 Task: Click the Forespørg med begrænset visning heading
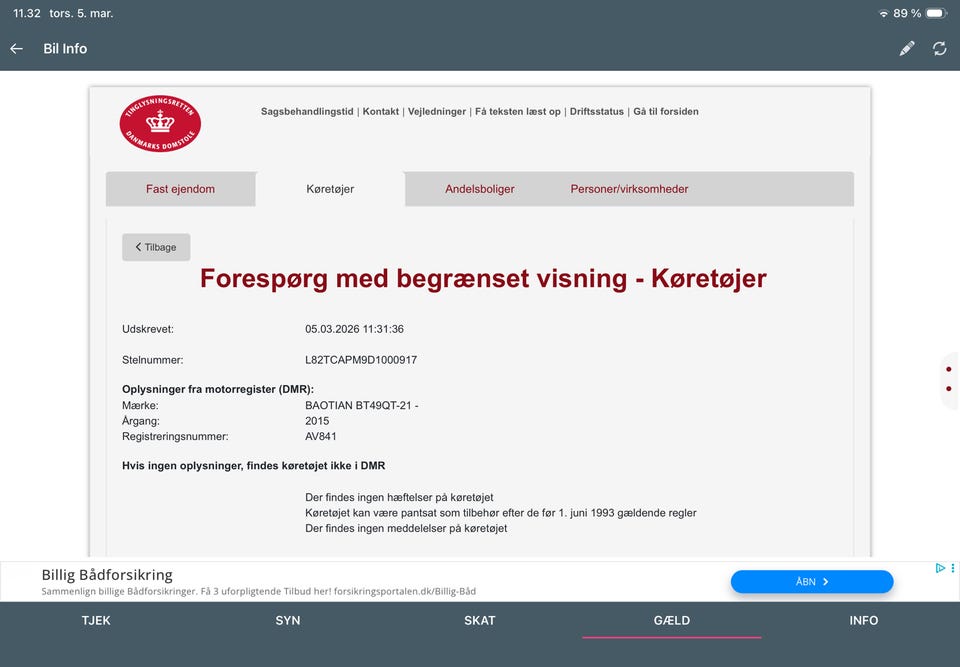coord(483,279)
